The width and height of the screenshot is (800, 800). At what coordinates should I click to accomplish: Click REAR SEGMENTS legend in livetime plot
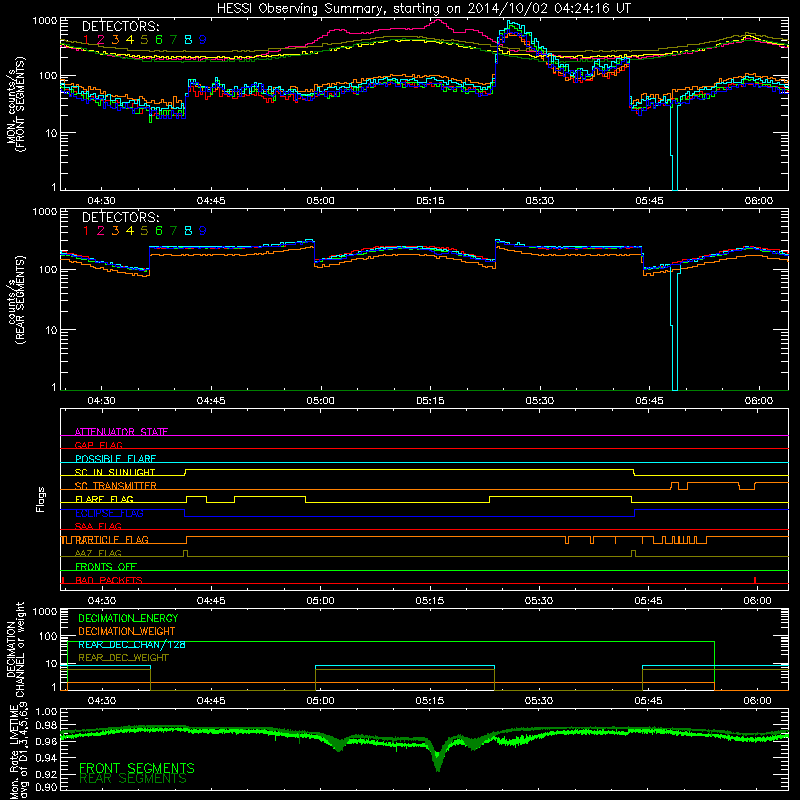point(133,779)
